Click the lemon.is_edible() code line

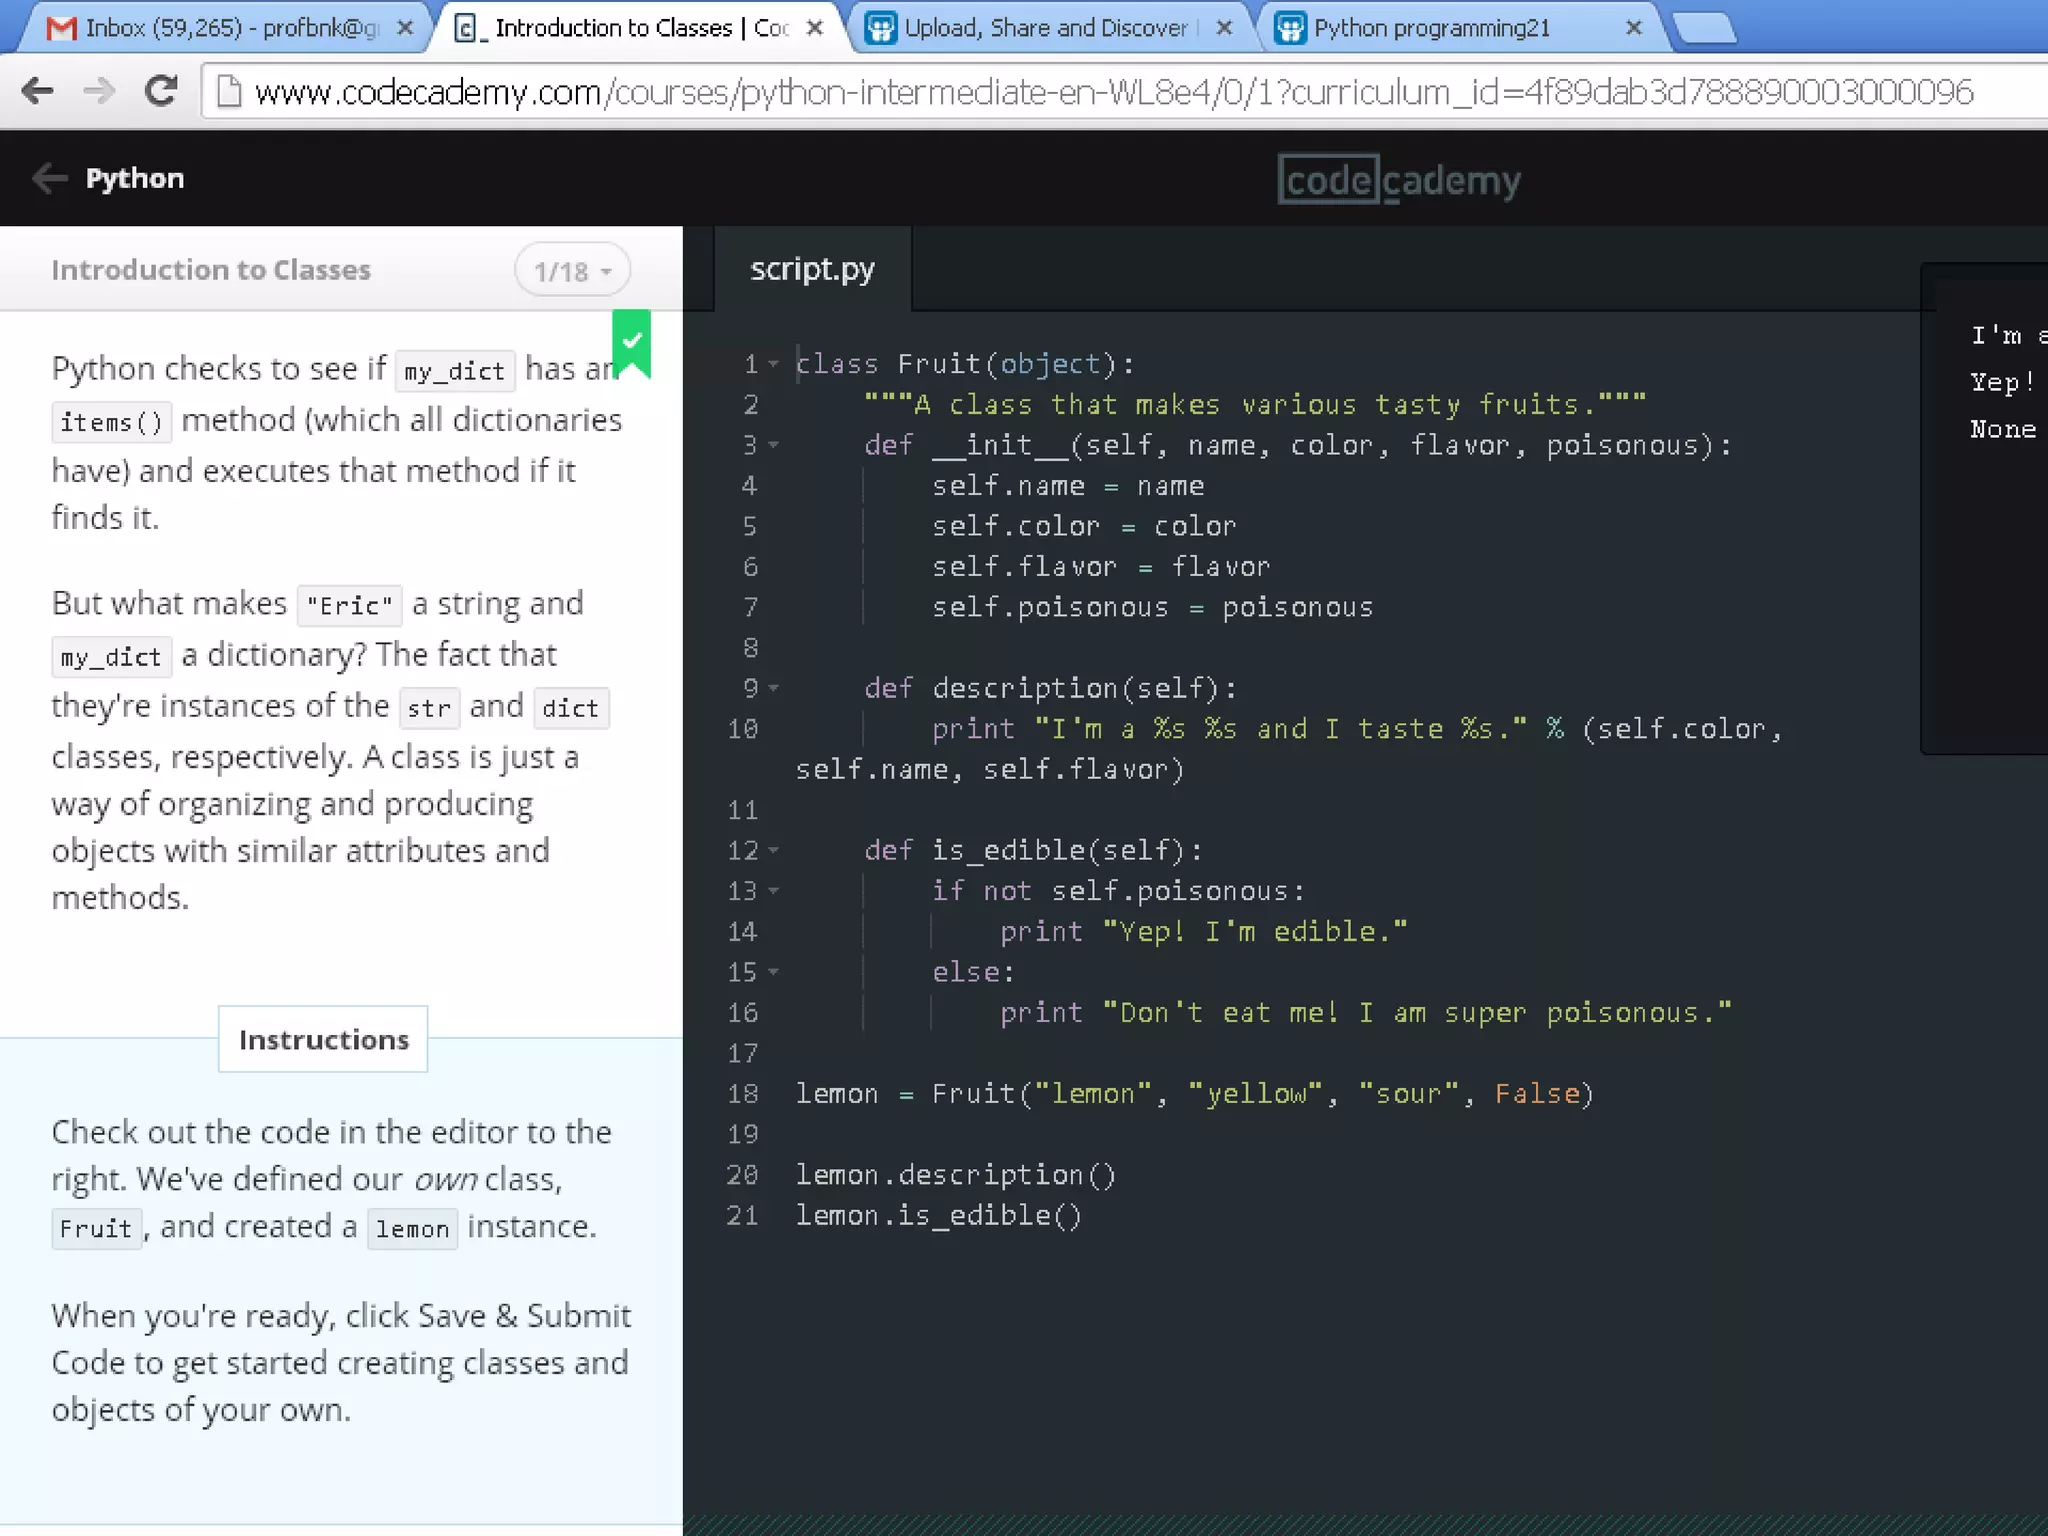click(x=938, y=1216)
